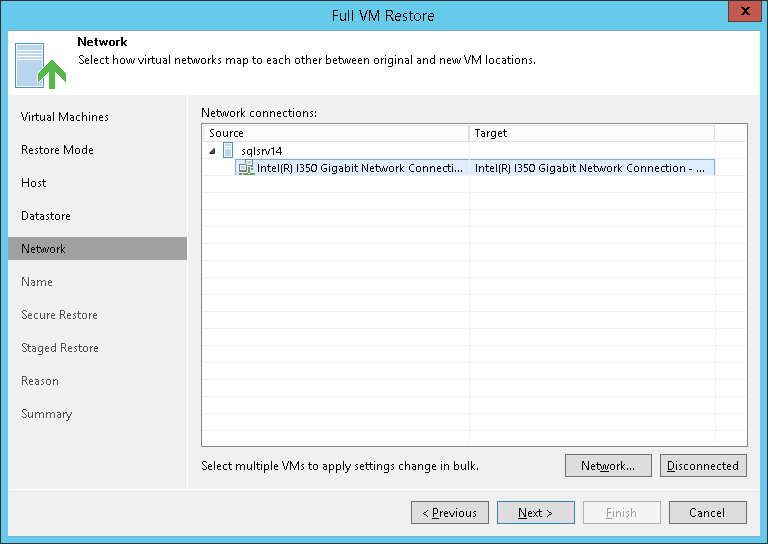The height and width of the screenshot is (544, 768).
Task: Go to the Restore Mode step
Action: click(57, 150)
